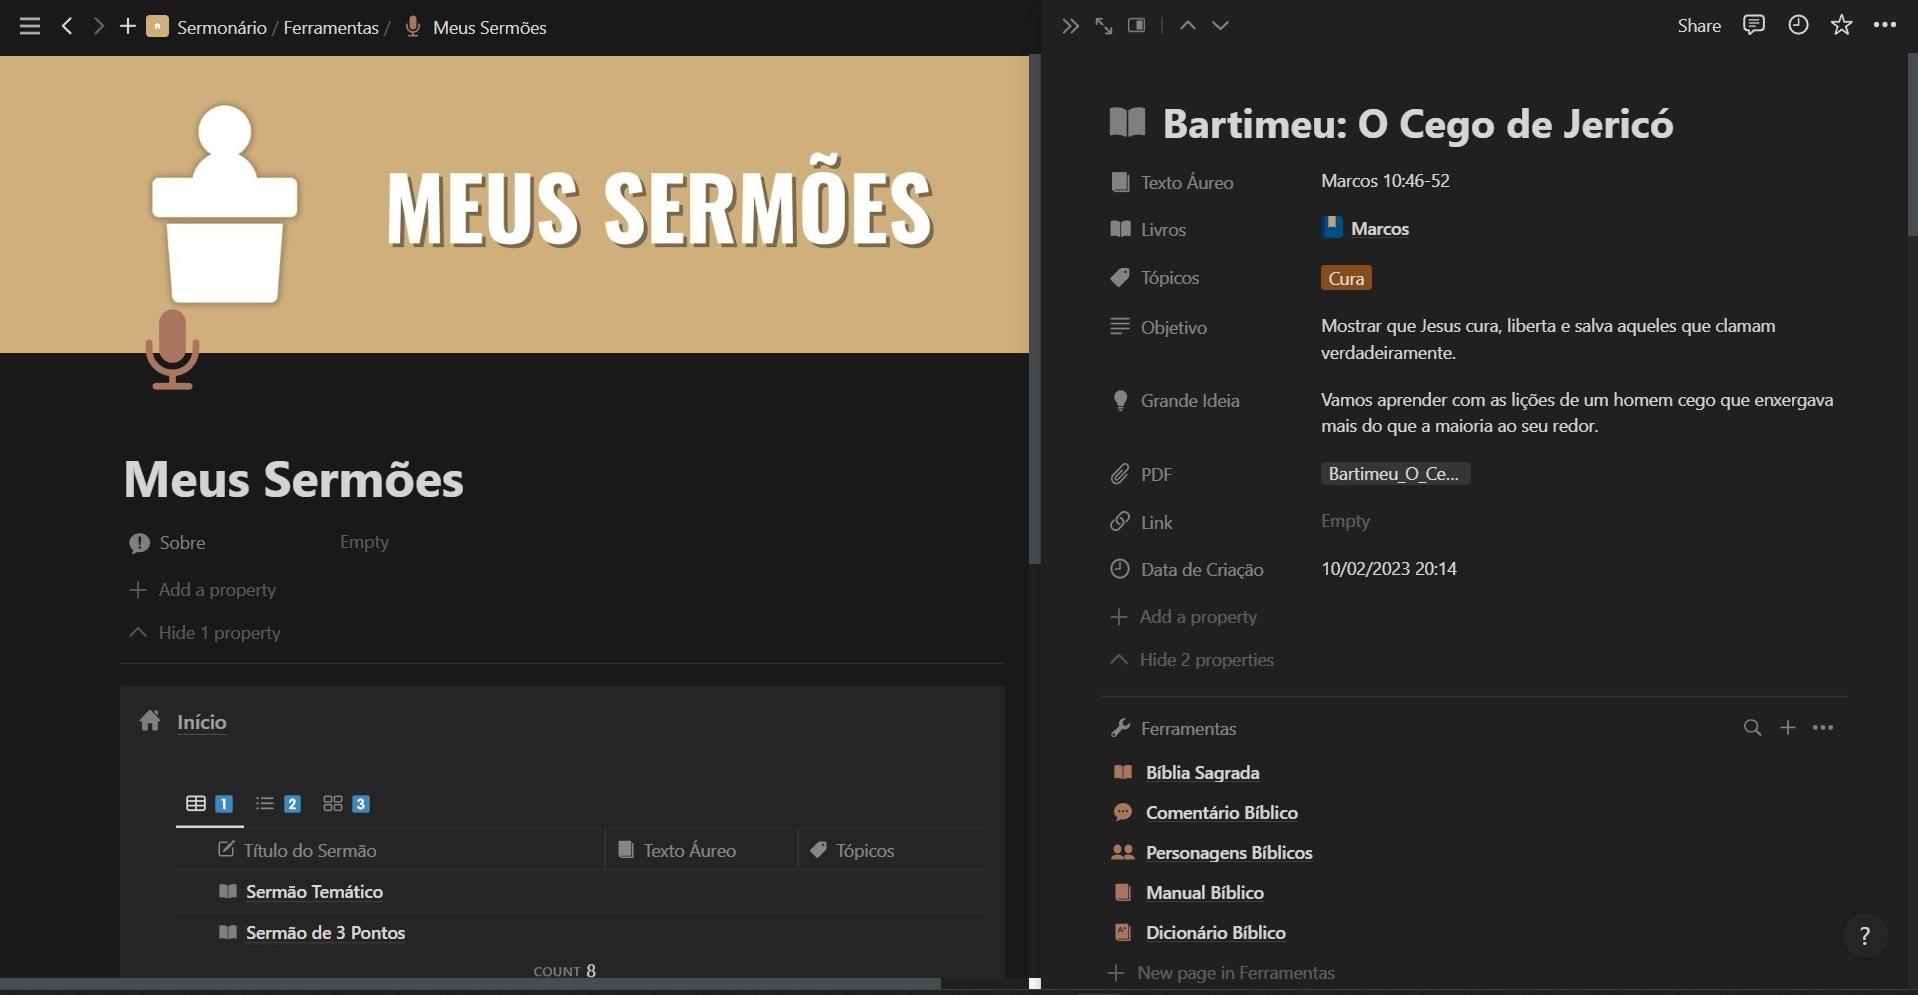View page history clock icon
Viewport: 1918px width, 995px height.
pos(1798,26)
